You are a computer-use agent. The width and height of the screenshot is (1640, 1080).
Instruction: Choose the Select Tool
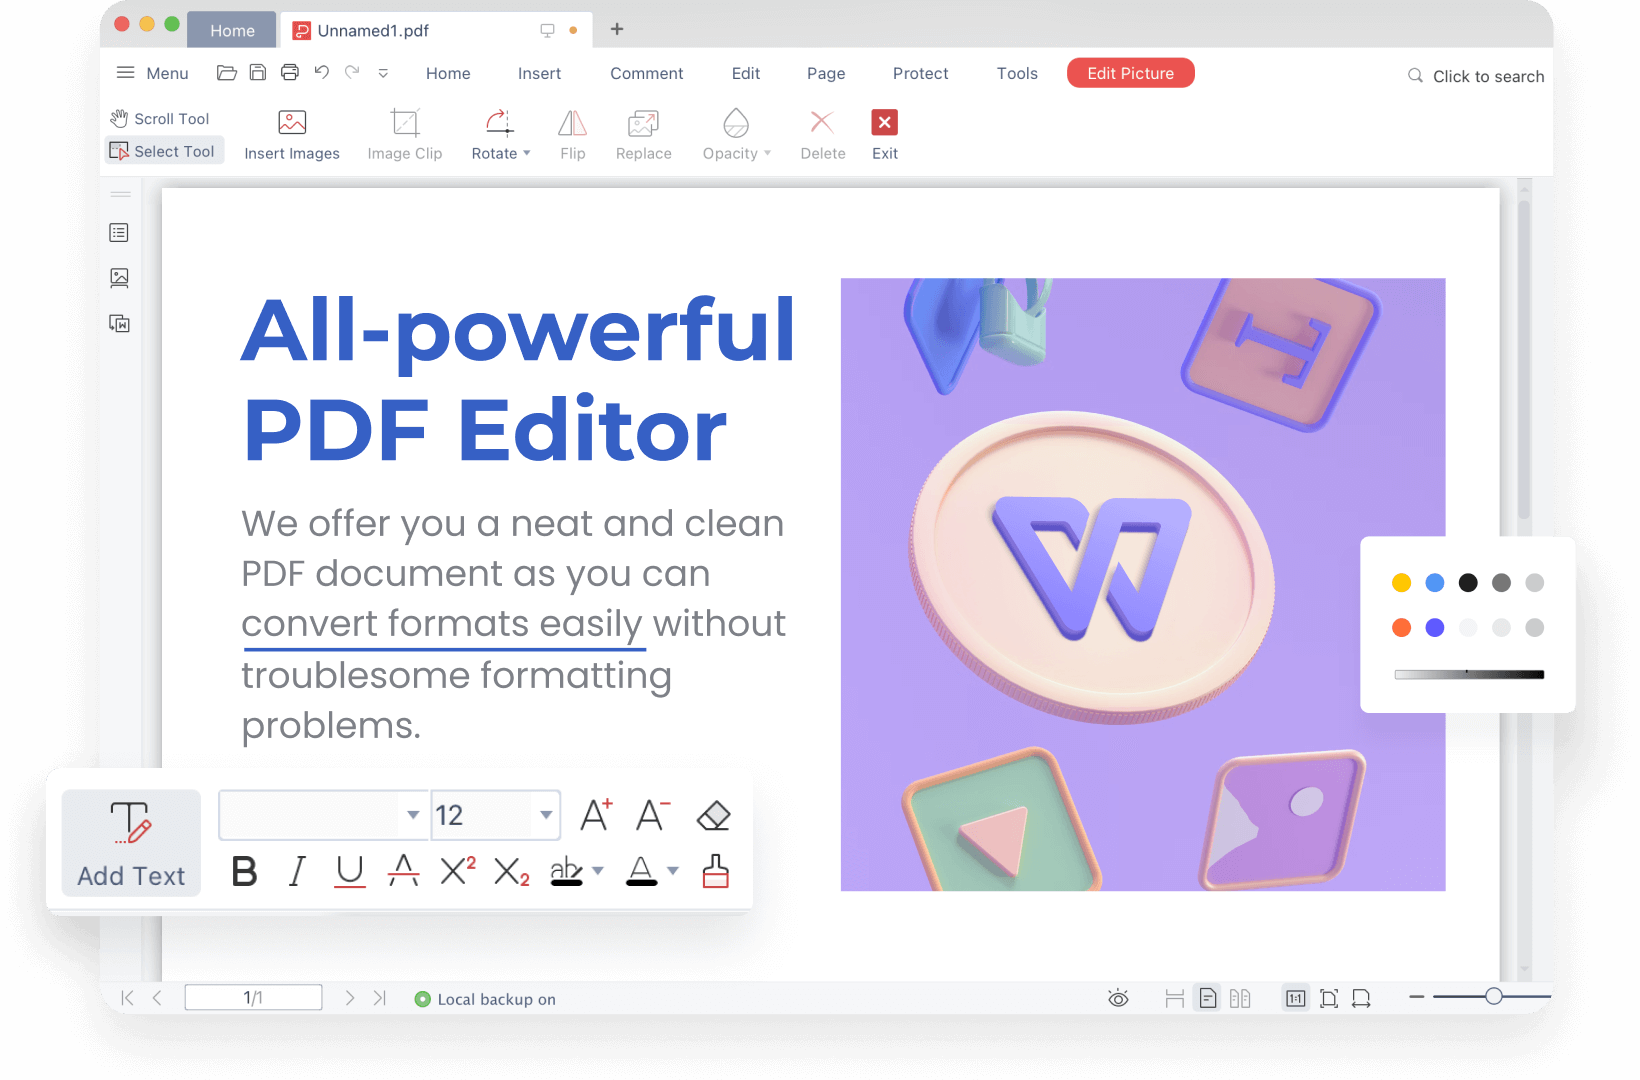click(x=163, y=151)
